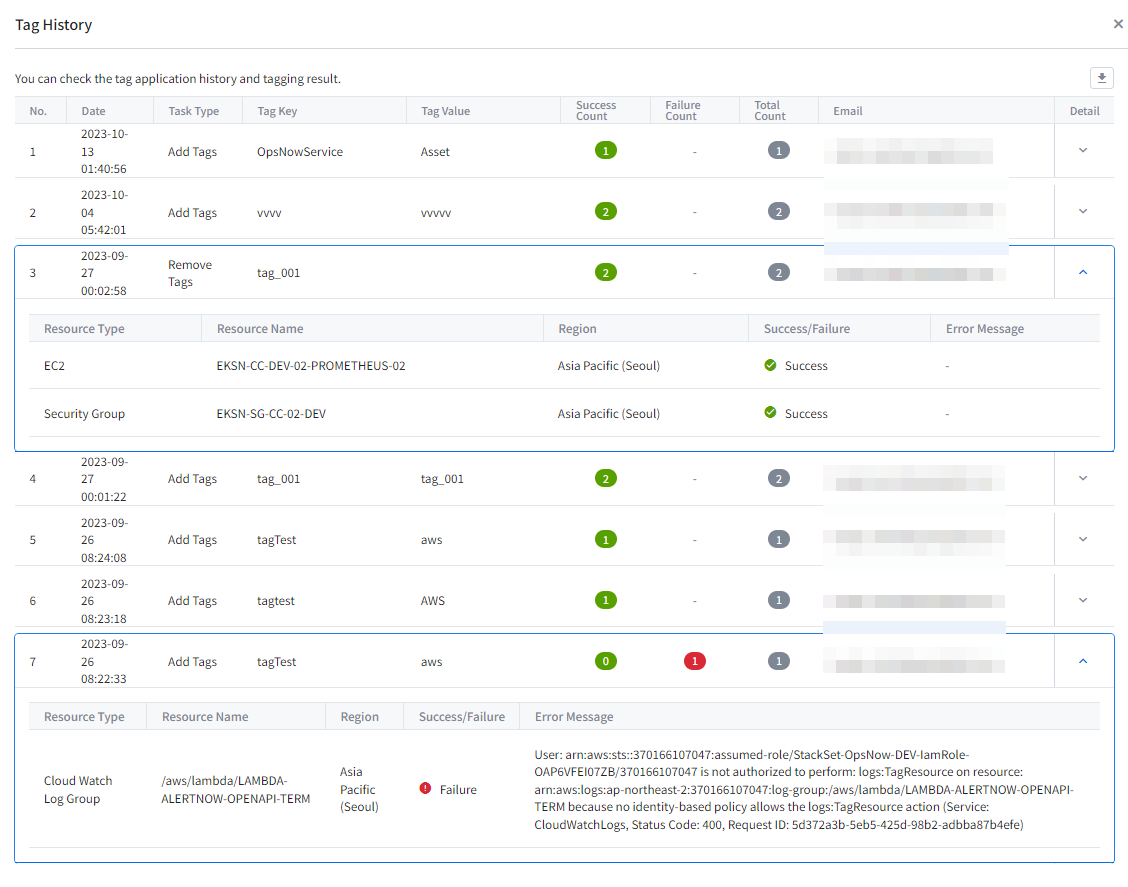Close the Tag History dialog
Screen dimensions: 1128x887
coord(1118,24)
